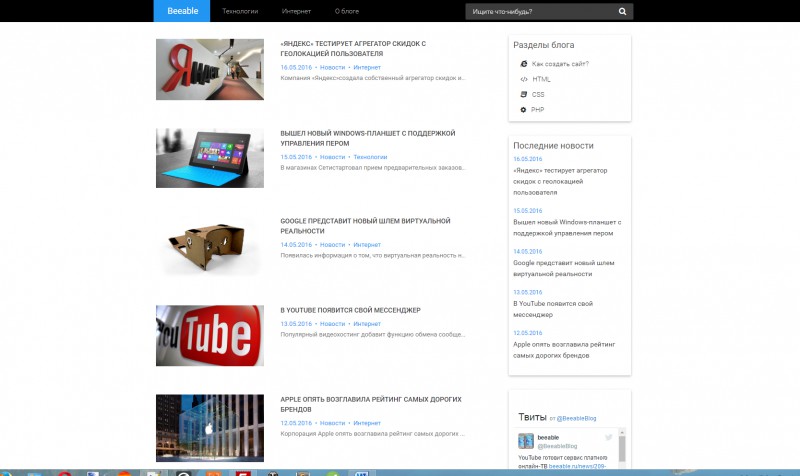800x476 pixels.
Task: Open the Как создать сайт? blog section
Action: click(560, 64)
